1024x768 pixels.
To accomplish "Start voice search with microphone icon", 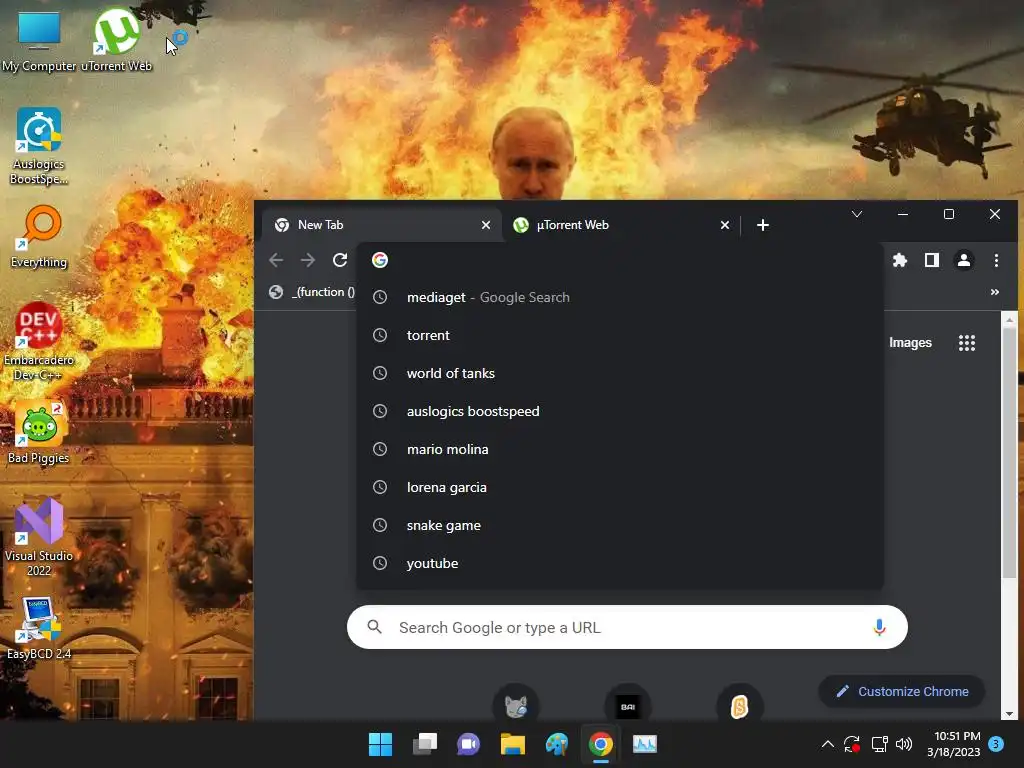I will coord(879,627).
